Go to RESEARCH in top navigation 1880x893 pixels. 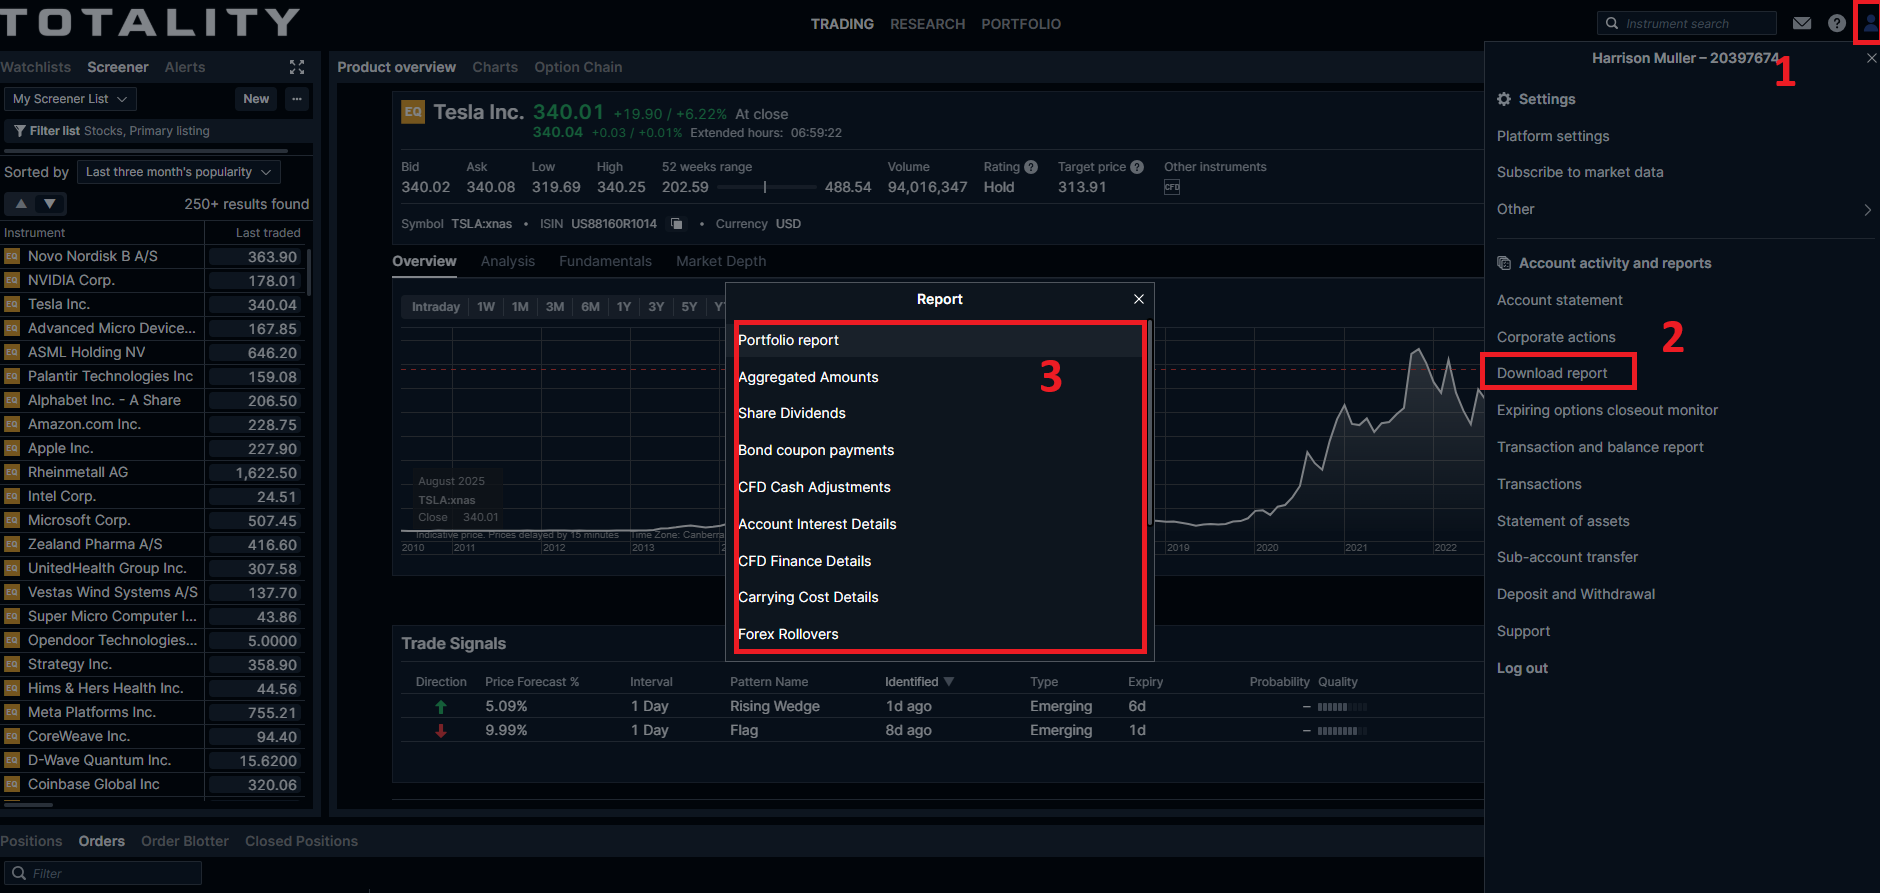[x=928, y=24]
